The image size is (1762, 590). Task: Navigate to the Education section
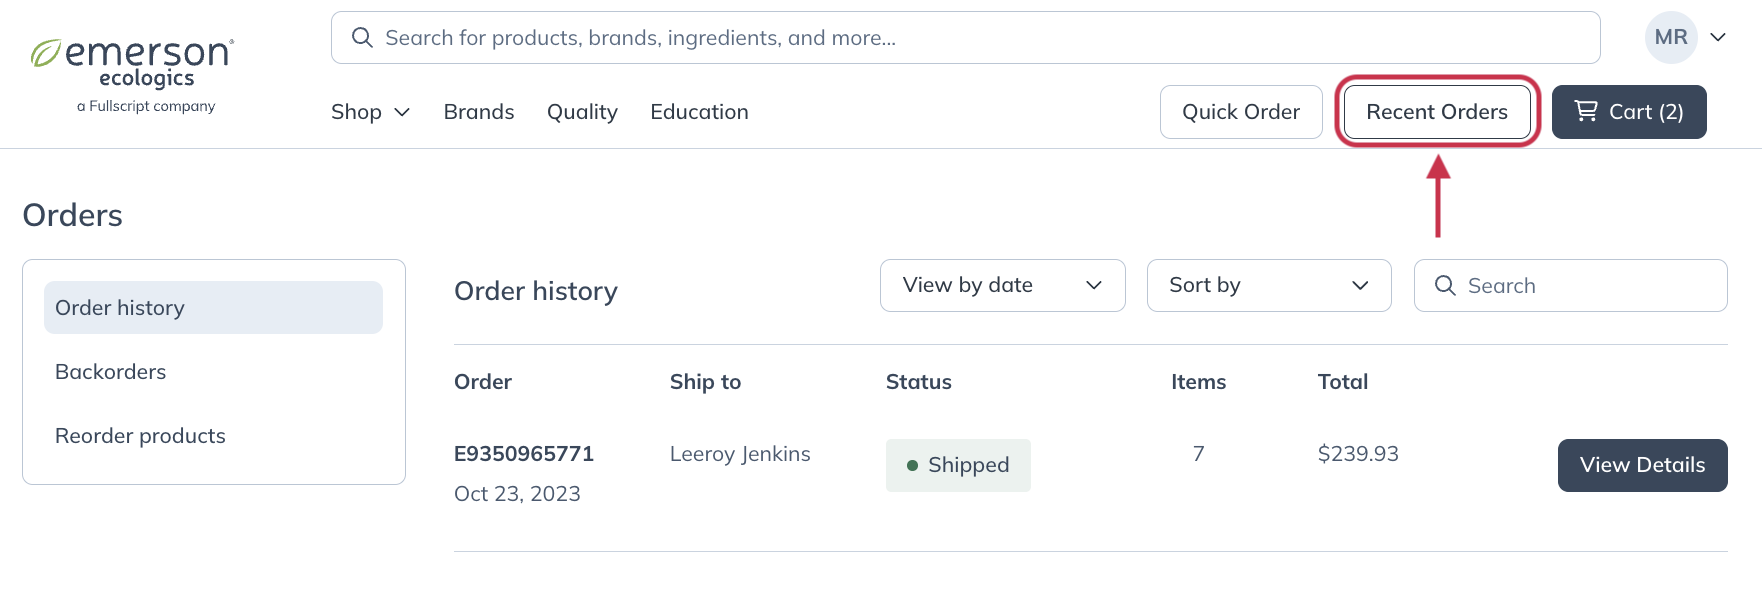(x=699, y=112)
